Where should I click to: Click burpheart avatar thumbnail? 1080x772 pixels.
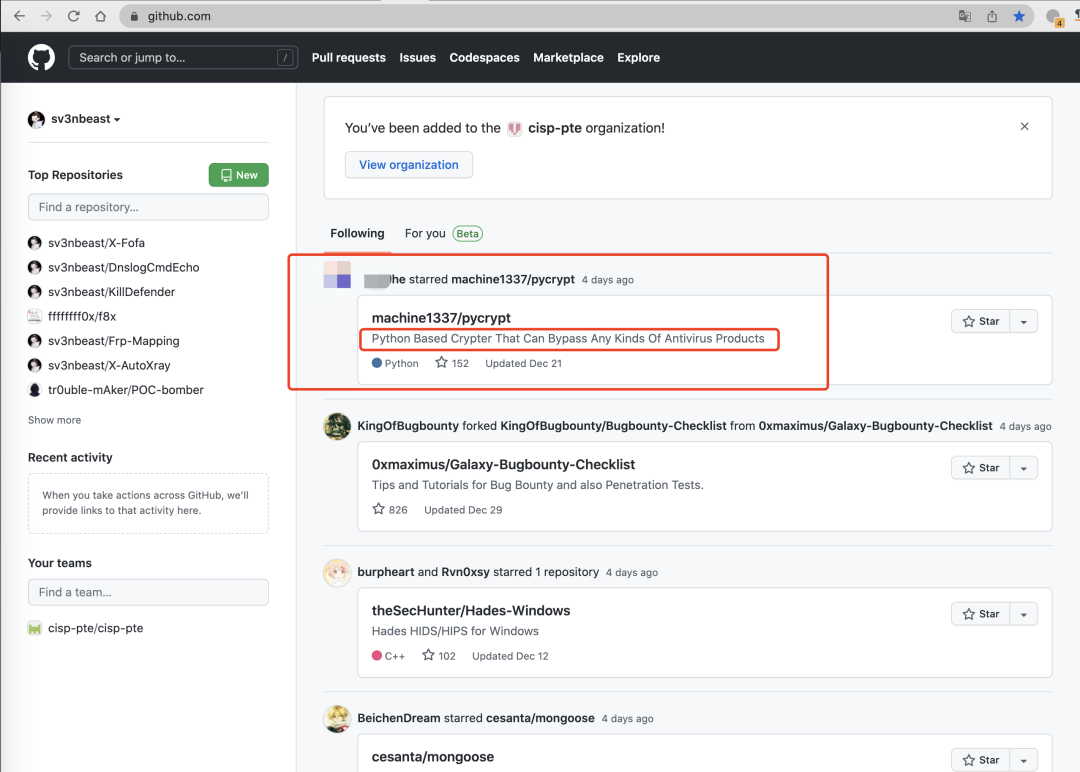[337, 572]
